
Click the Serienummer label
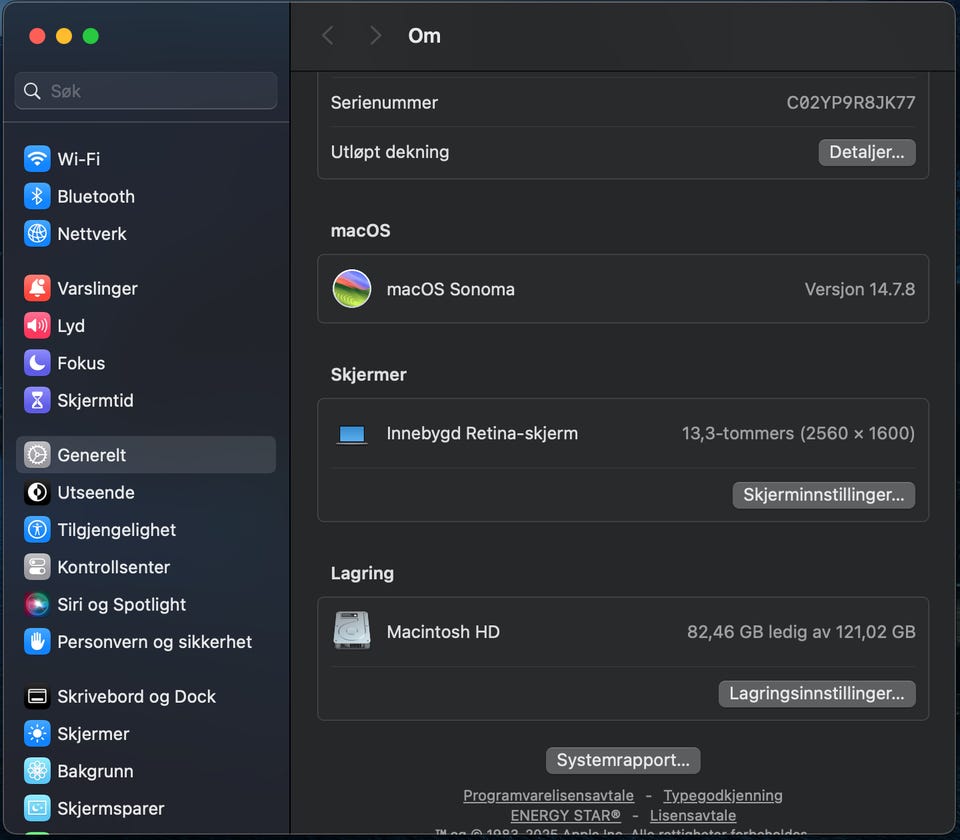(x=384, y=103)
